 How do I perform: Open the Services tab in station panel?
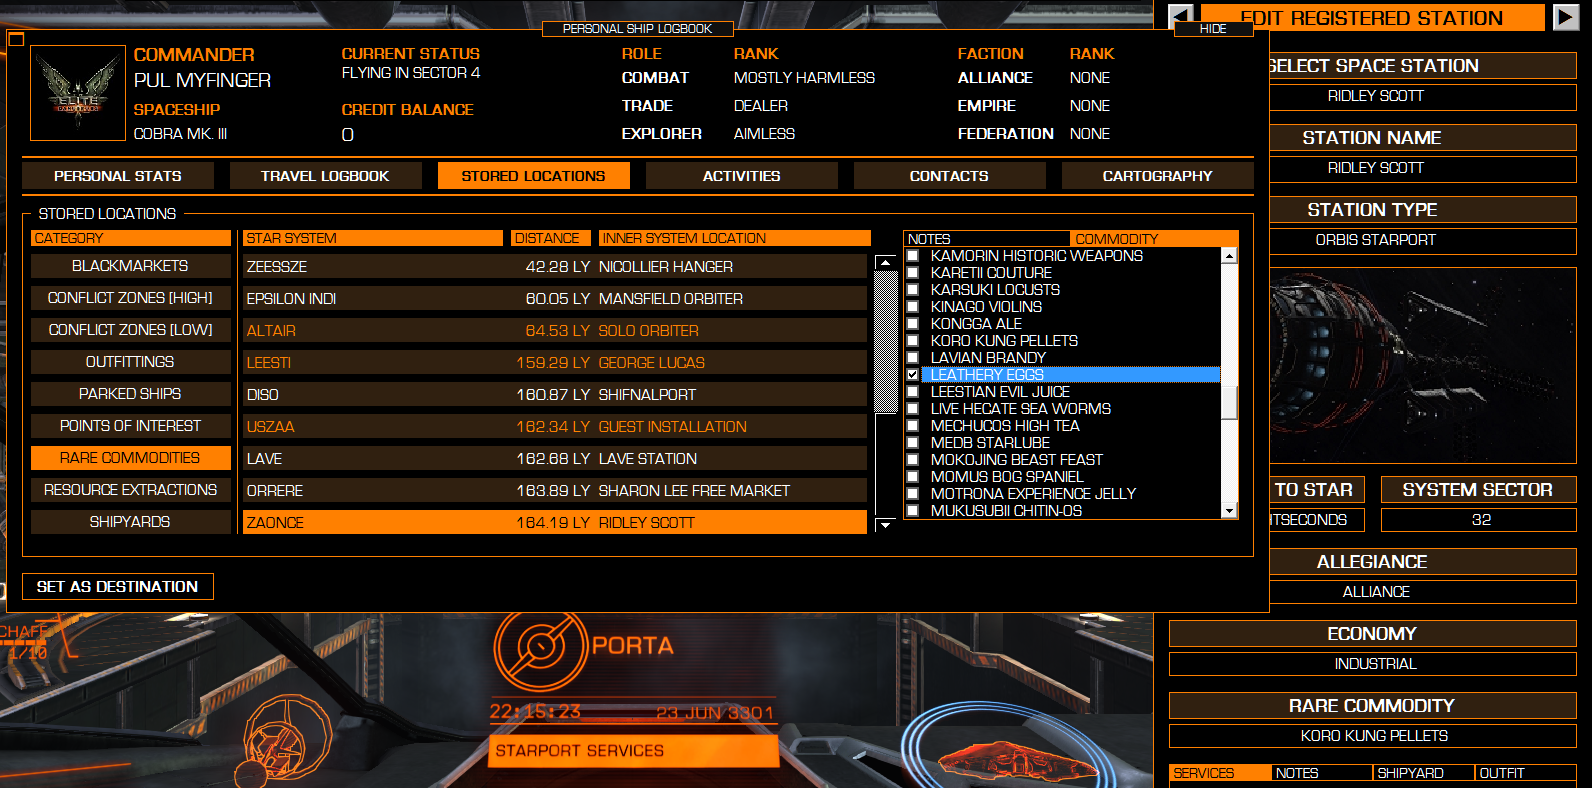pyautogui.click(x=1220, y=773)
